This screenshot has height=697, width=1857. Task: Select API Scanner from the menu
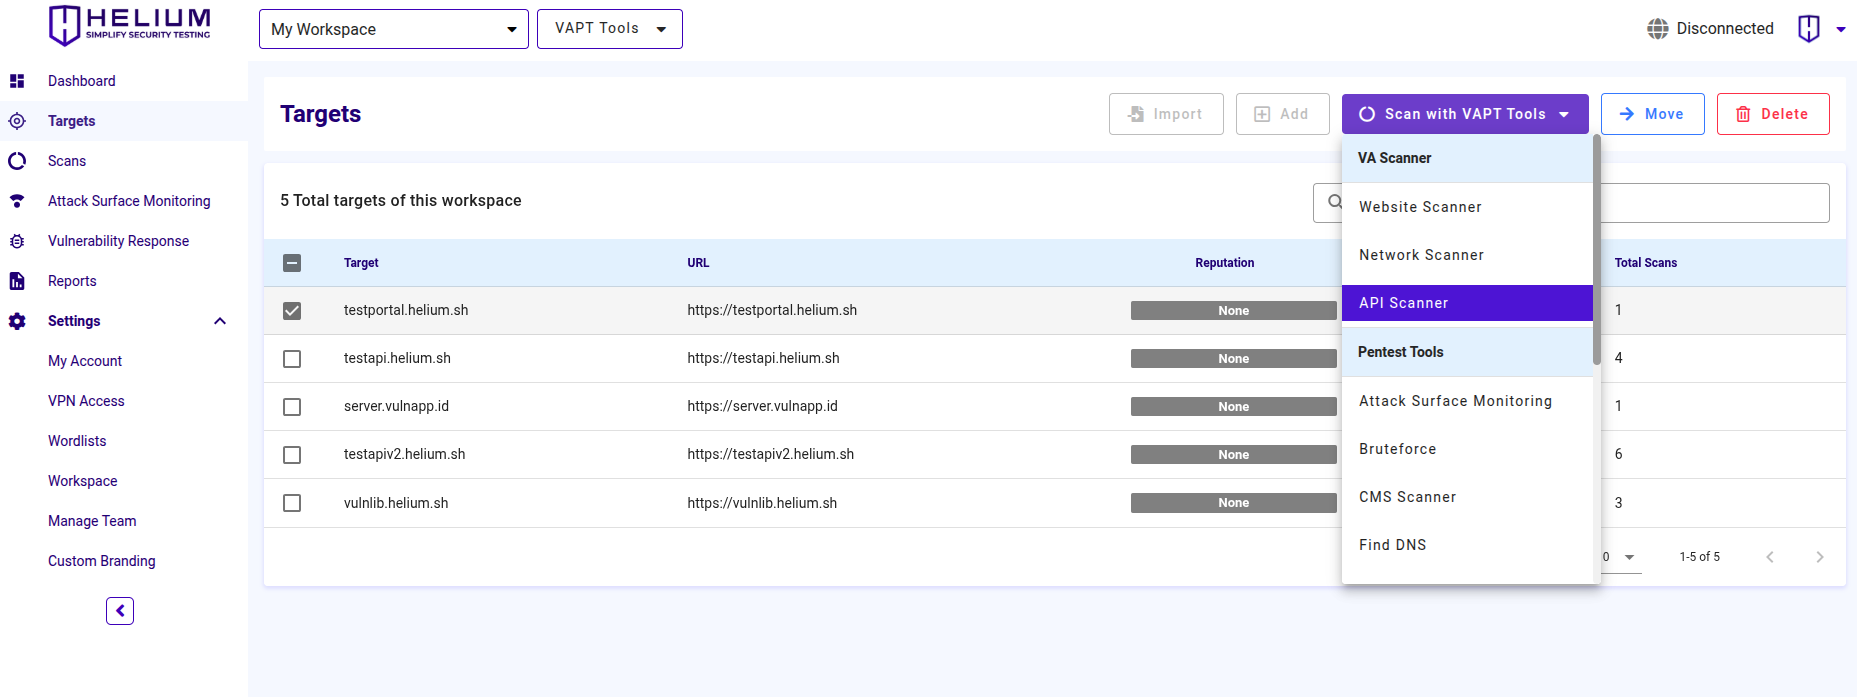coord(1467,303)
